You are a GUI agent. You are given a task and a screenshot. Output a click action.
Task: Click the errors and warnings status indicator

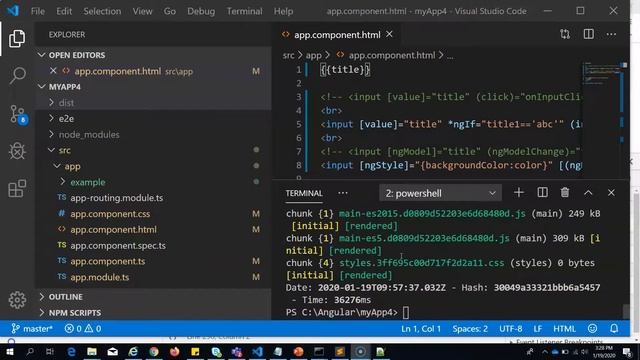pyautogui.click(x=83, y=329)
